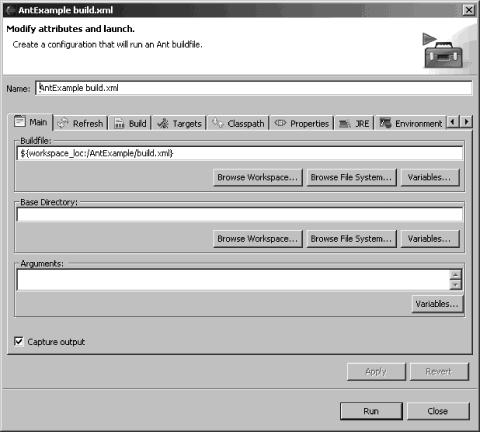
Task: Click Arguments box up arrow
Action: (455, 275)
